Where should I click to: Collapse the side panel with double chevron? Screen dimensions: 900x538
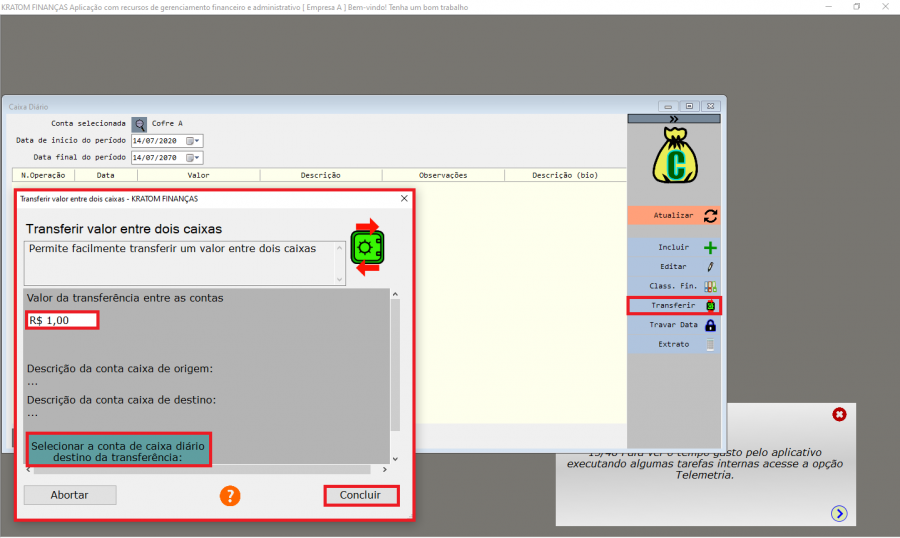click(x=674, y=119)
